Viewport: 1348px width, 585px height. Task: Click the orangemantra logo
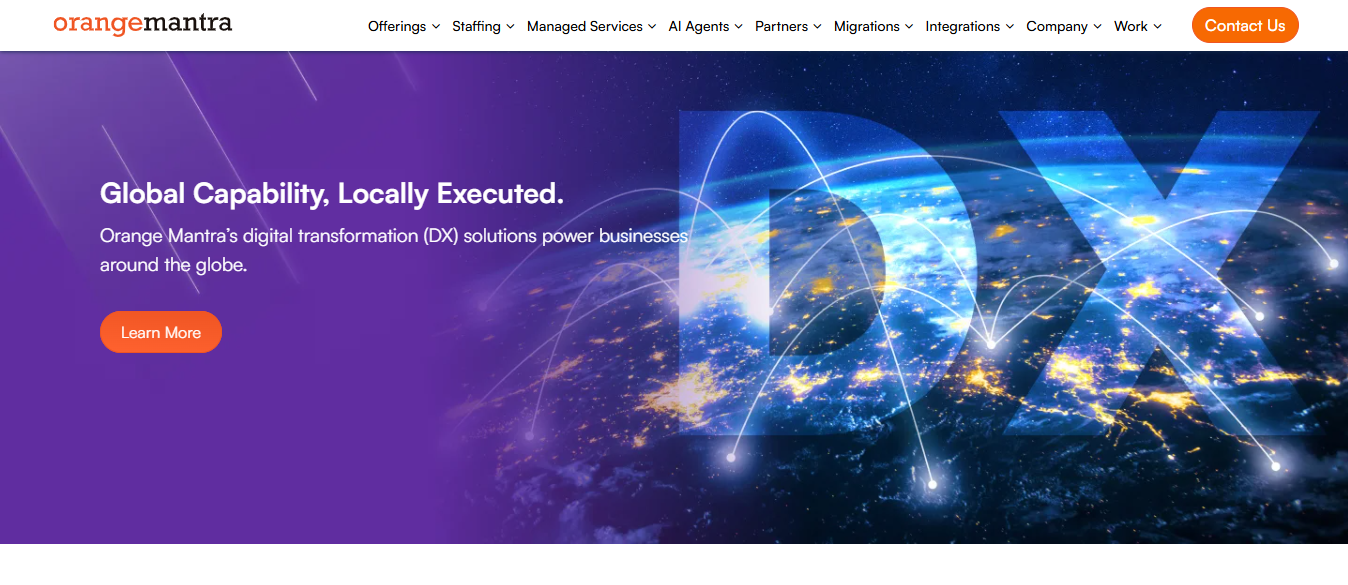click(x=142, y=24)
